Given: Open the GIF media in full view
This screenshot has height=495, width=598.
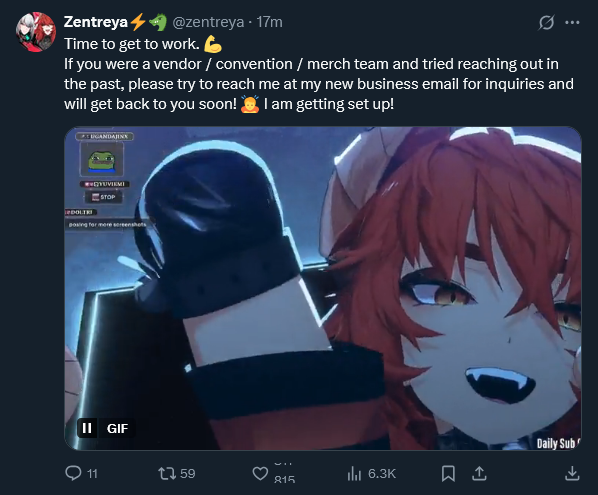Looking at the screenshot, I should point(323,288).
